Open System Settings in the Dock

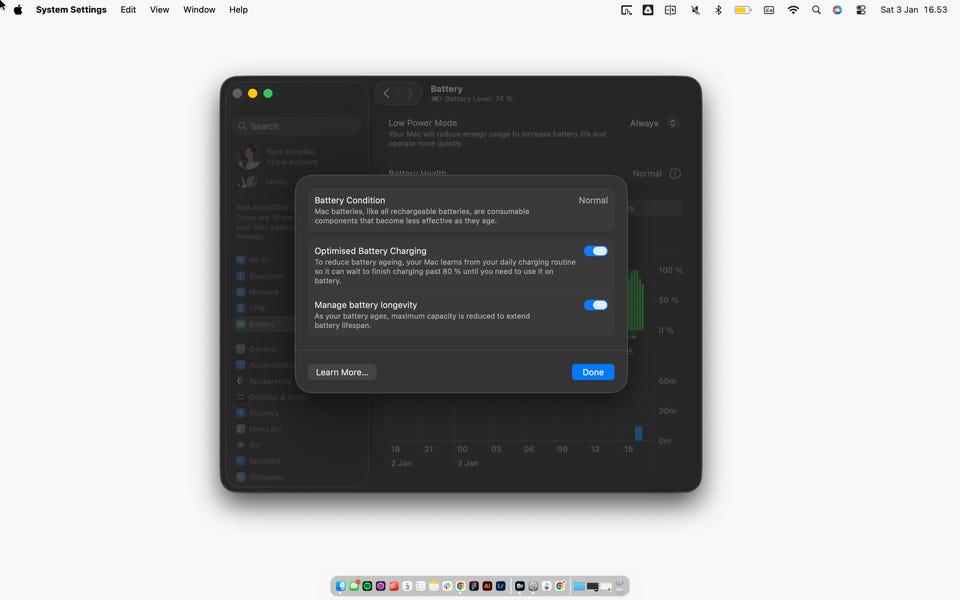pyautogui.click(x=533, y=586)
